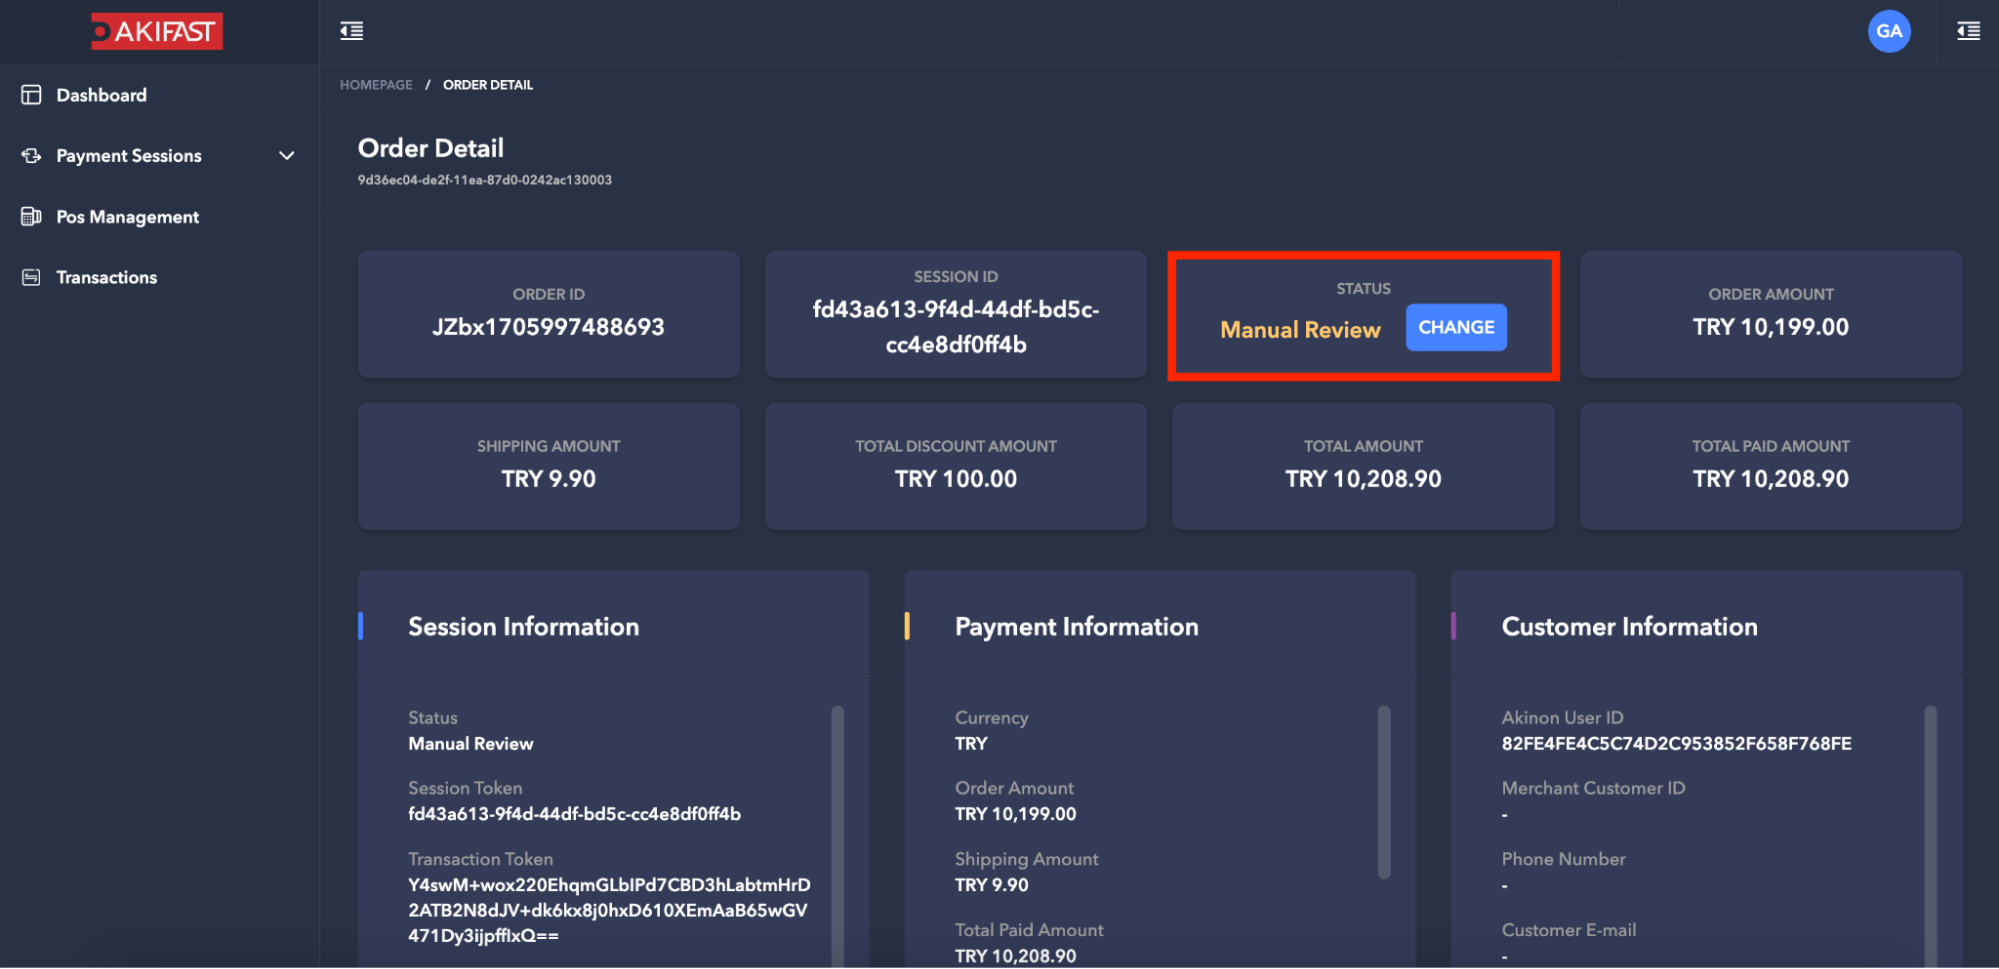Toggle the right panel icon in top-right corner

click(x=1968, y=31)
